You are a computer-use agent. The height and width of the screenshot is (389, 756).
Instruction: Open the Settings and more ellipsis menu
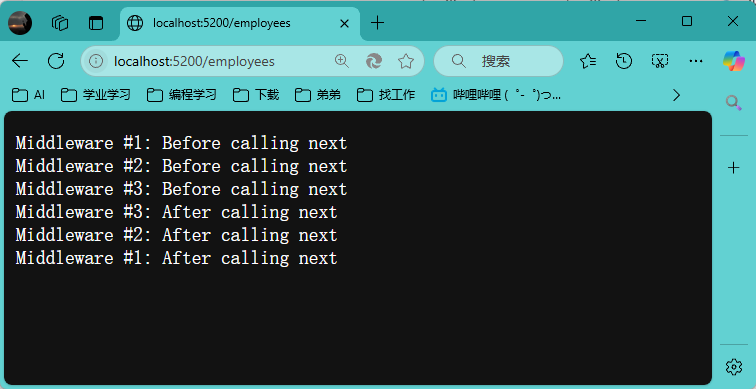coord(696,61)
